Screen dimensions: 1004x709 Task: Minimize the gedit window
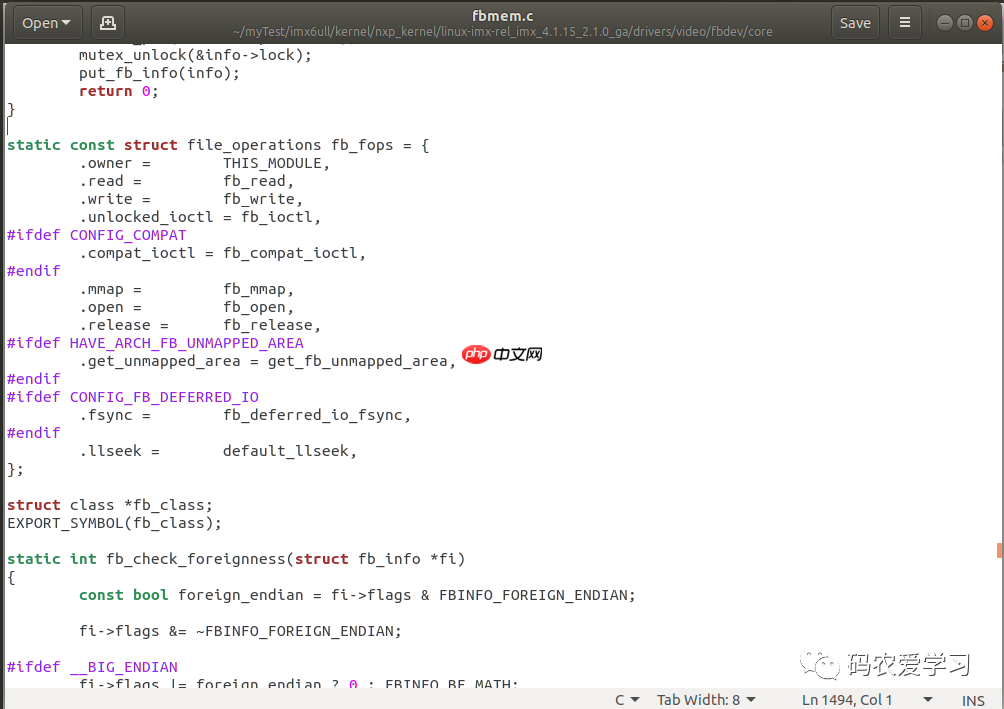944,23
